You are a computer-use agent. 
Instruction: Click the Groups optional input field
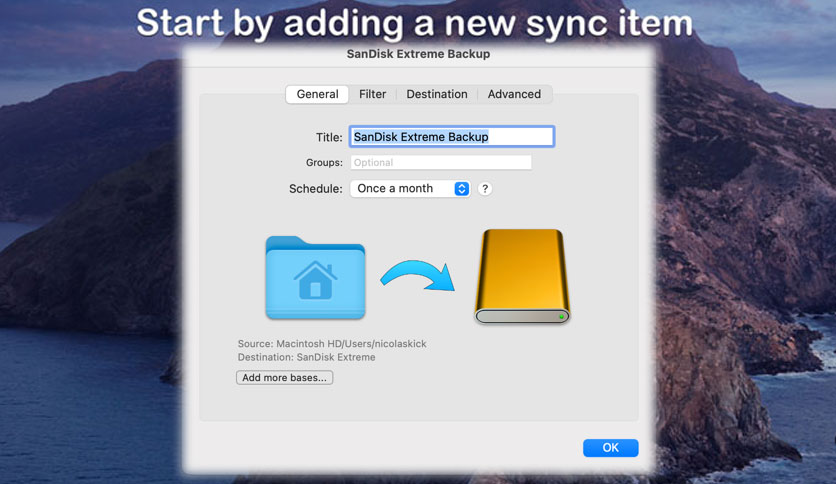(441, 163)
